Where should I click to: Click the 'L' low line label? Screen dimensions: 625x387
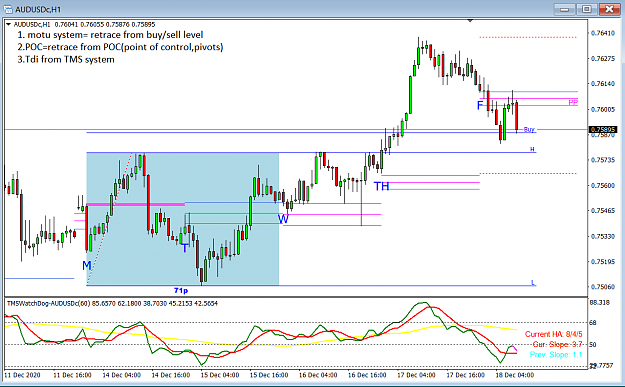point(533,283)
